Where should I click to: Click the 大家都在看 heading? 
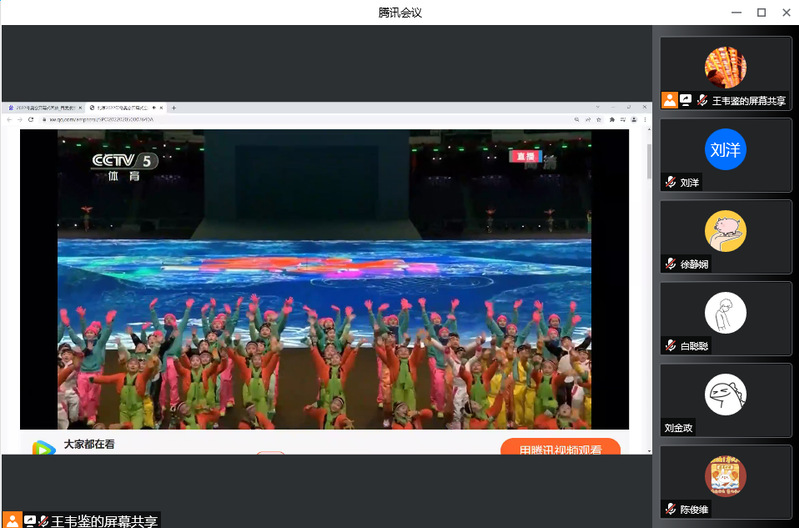click(x=89, y=444)
